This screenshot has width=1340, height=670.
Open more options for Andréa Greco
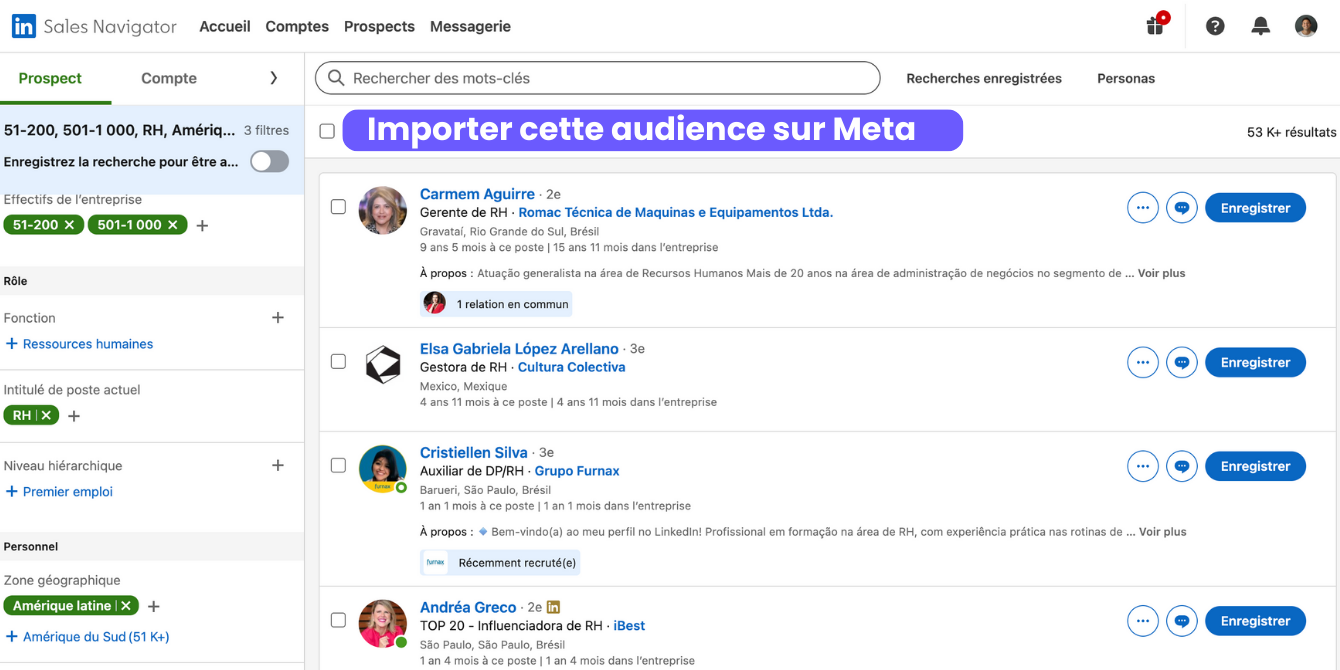click(x=1143, y=621)
